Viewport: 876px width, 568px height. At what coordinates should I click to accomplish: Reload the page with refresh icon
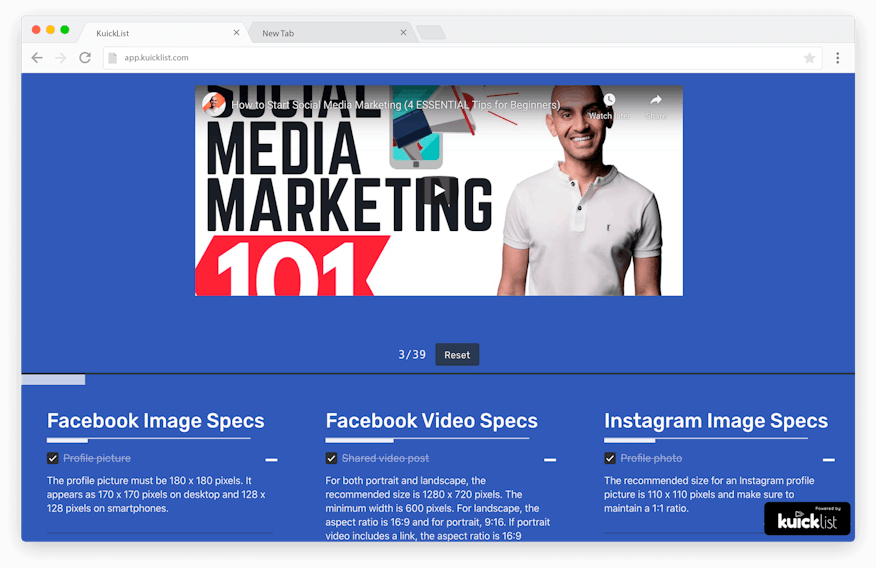(x=85, y=58)
